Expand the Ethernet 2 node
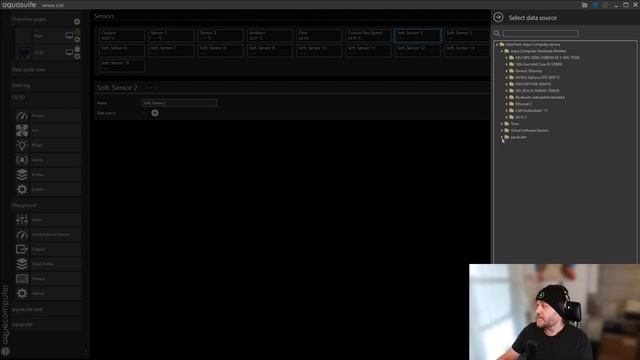 (507, 104)
